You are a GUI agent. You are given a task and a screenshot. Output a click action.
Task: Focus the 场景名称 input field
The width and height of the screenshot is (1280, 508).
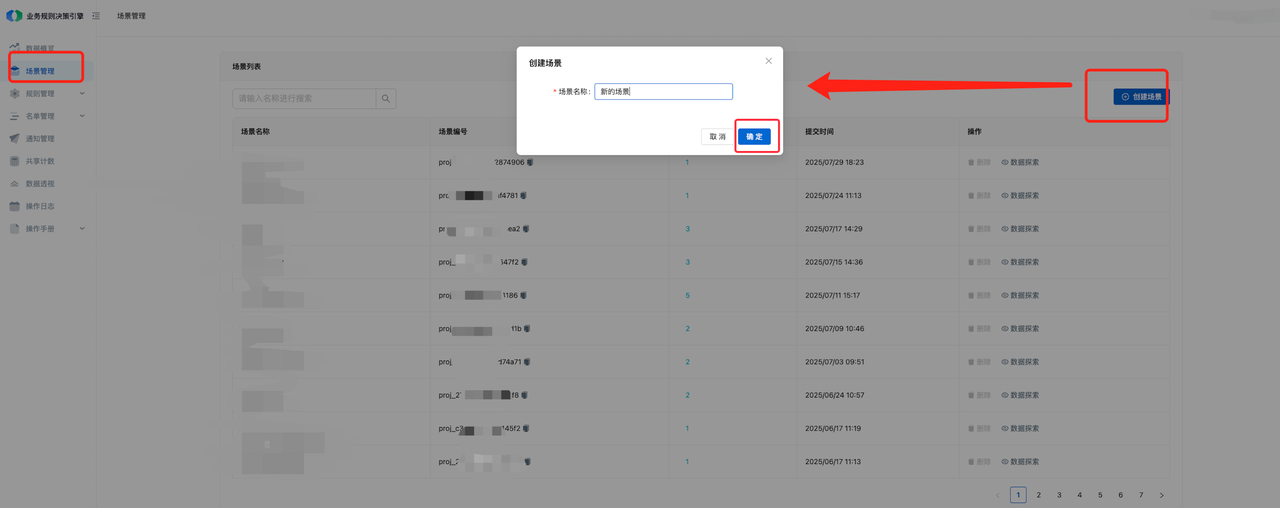(x=663, y=91)
